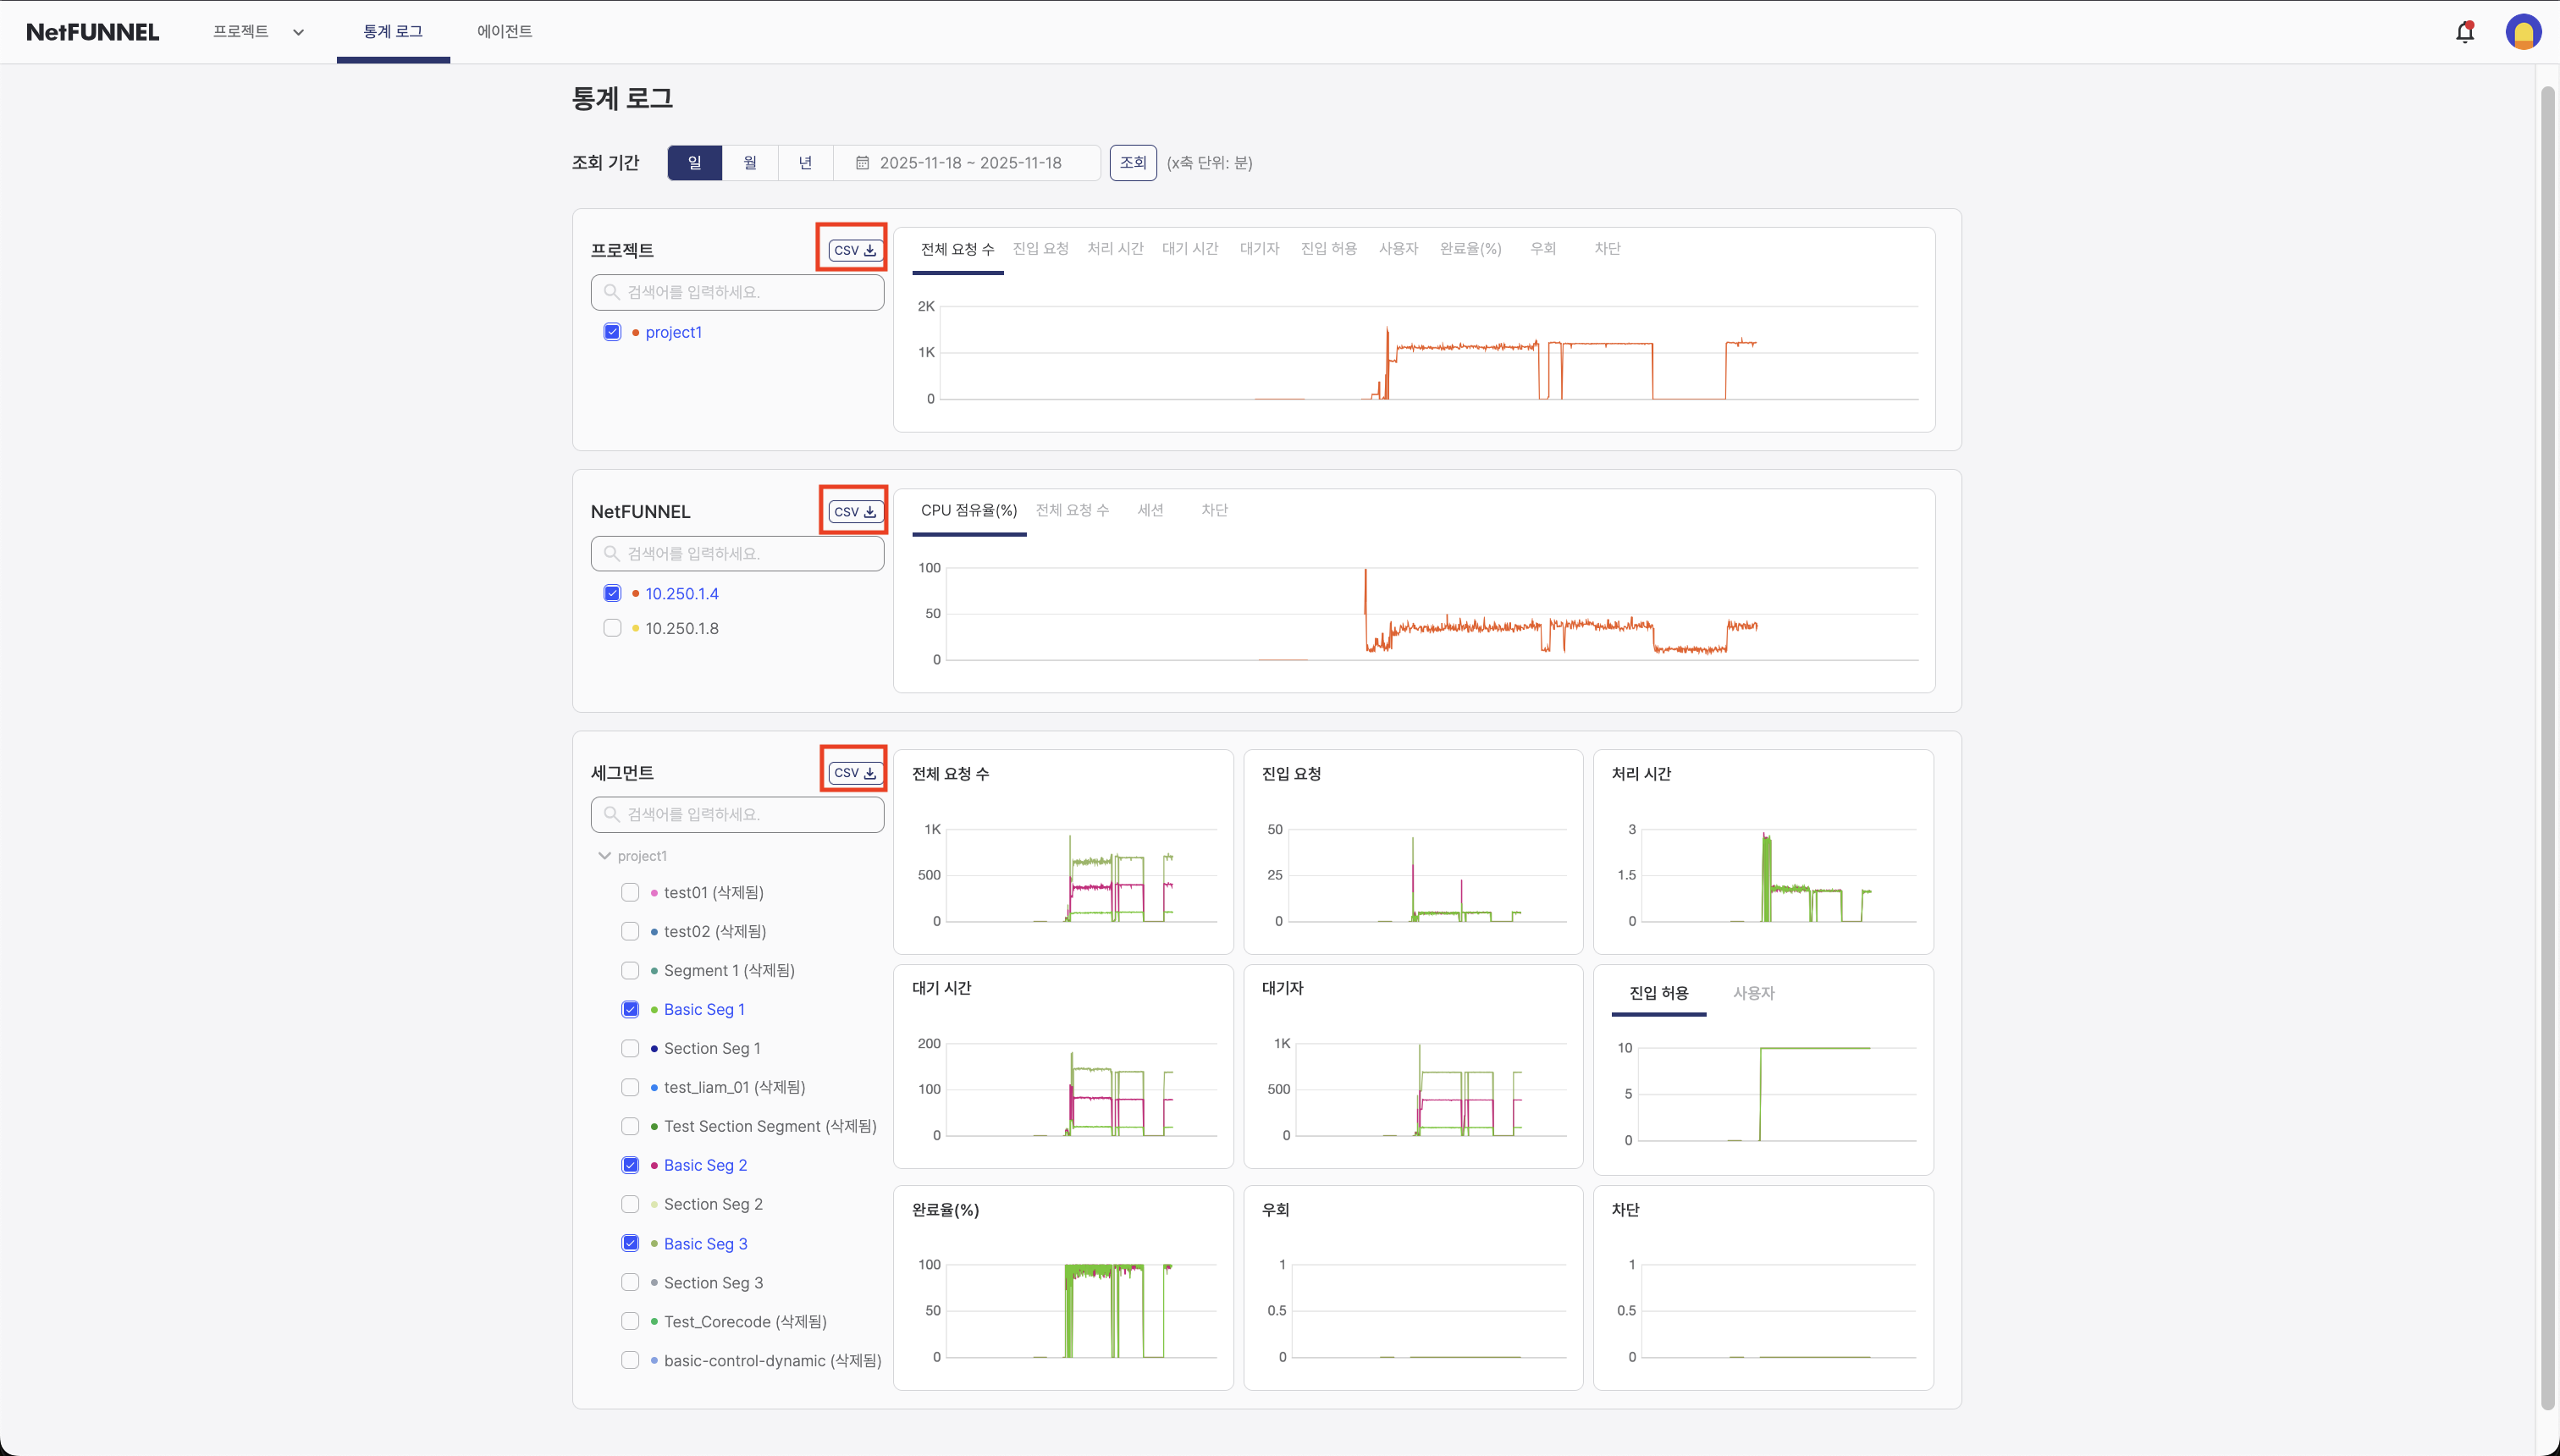Download CSV for 세그먼트 section

click(855, 773)
